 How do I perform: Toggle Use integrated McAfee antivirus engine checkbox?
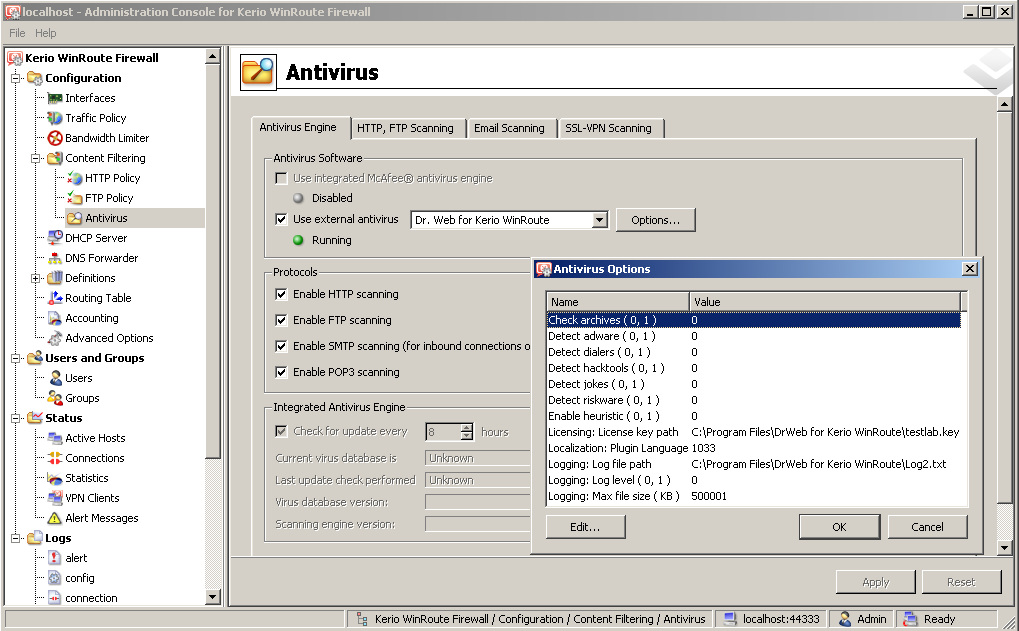pyautogui.click(x=281, y=178)
